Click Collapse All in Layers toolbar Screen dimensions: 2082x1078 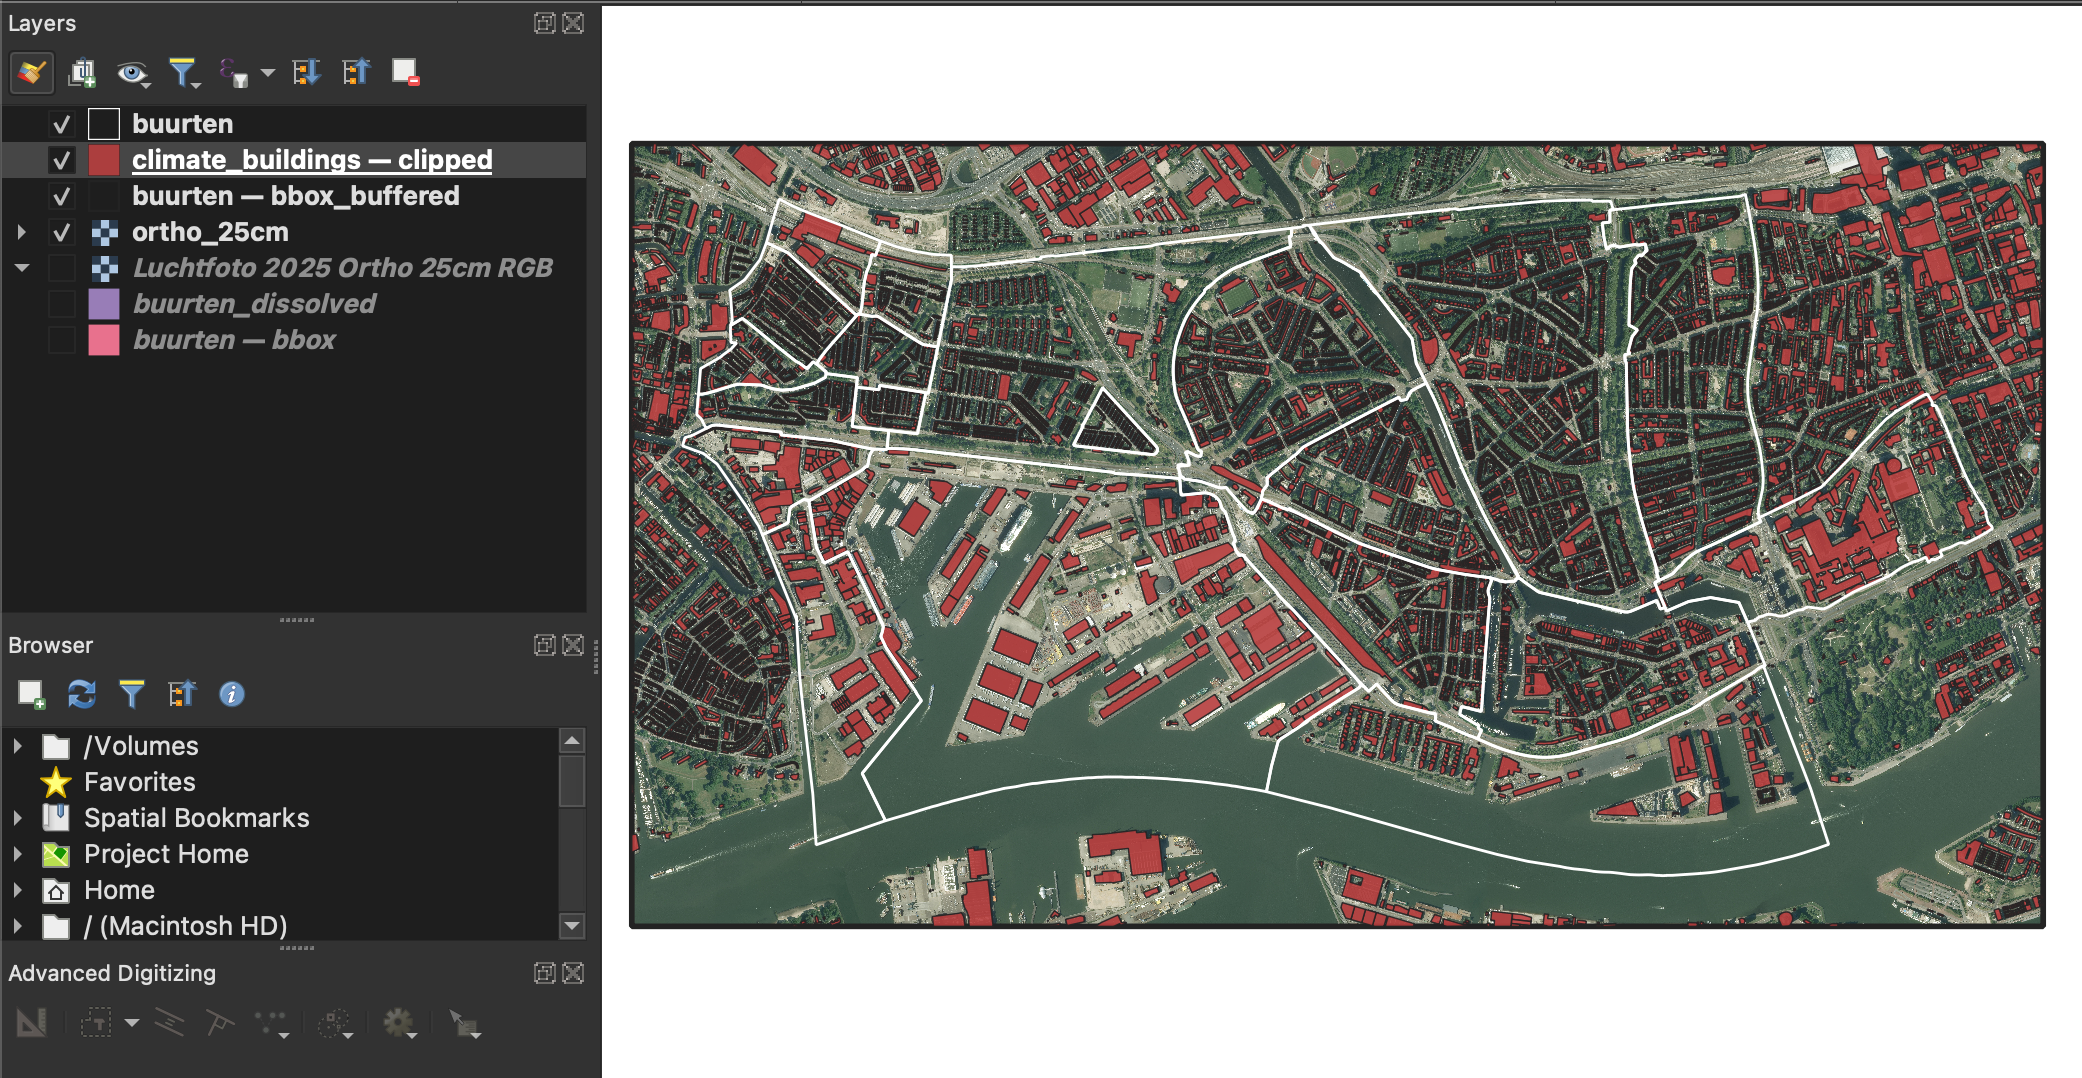(x=356, y=72)
